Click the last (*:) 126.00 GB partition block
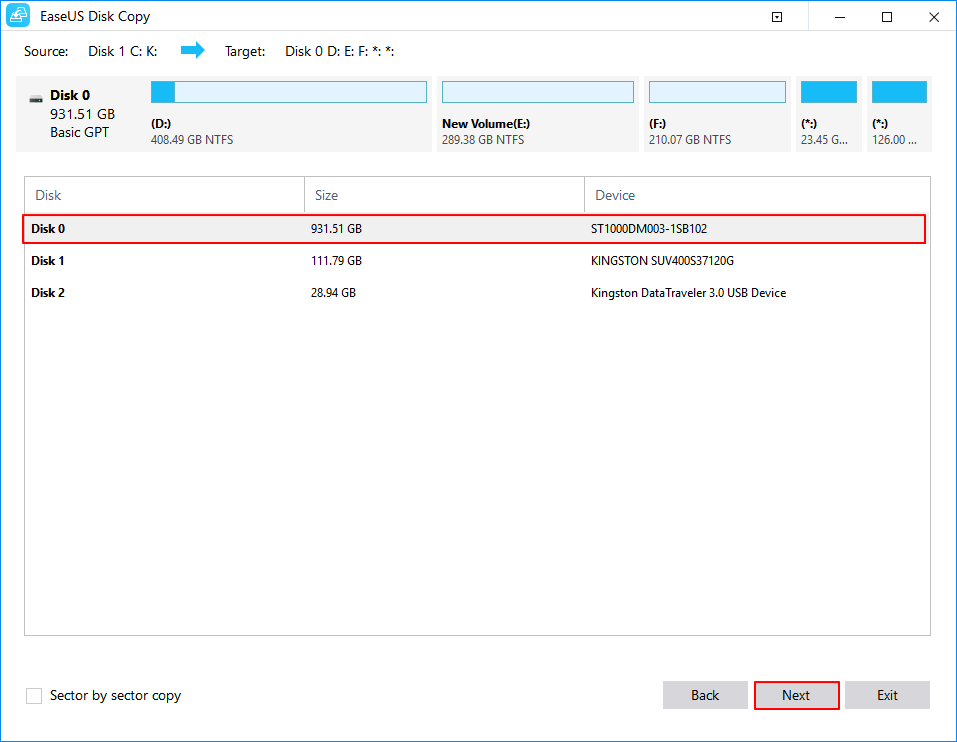This screenshot has width=957, height=742. point(899,115)
